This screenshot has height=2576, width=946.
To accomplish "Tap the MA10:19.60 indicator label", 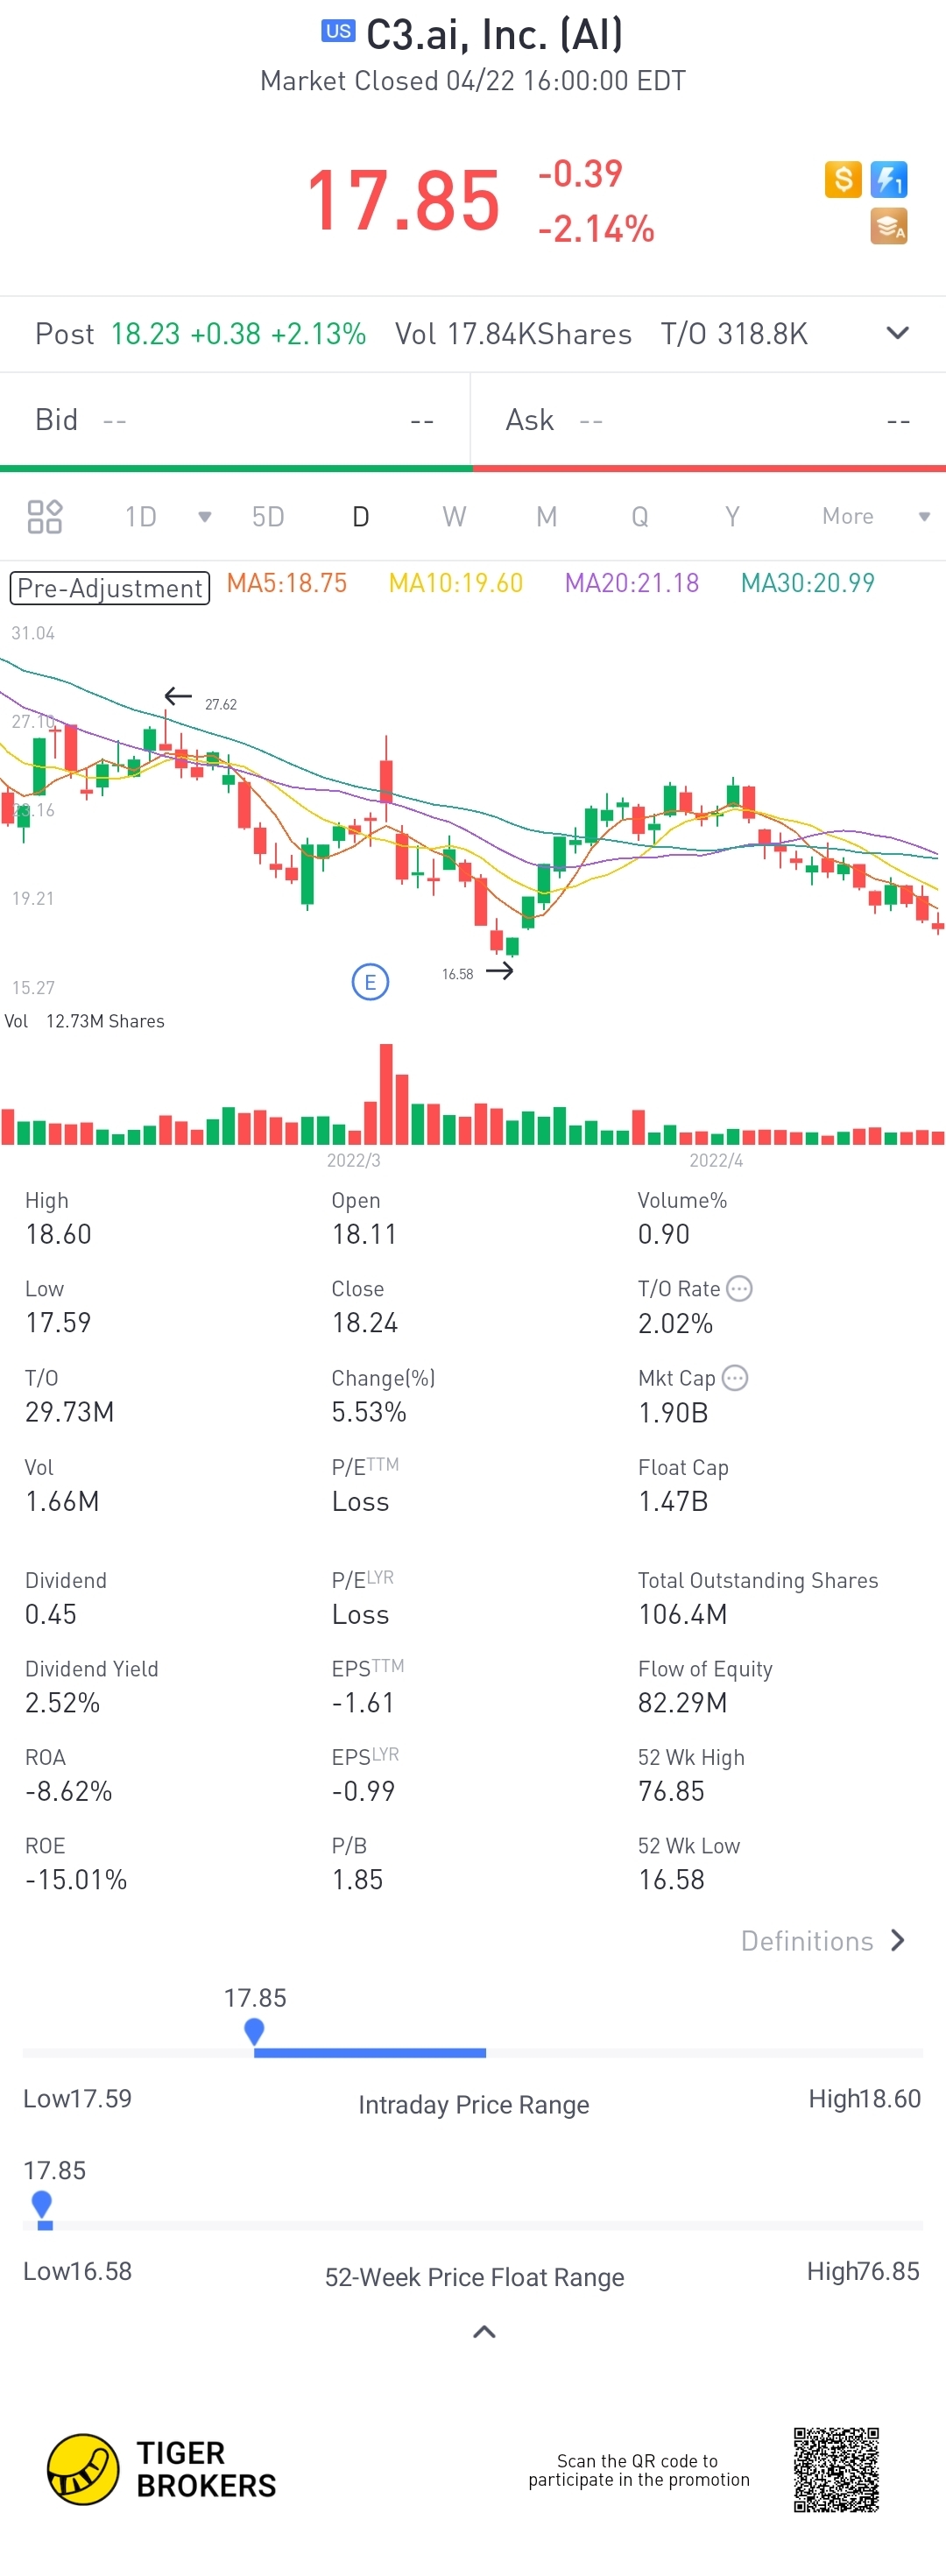I will tap(456, 583).
